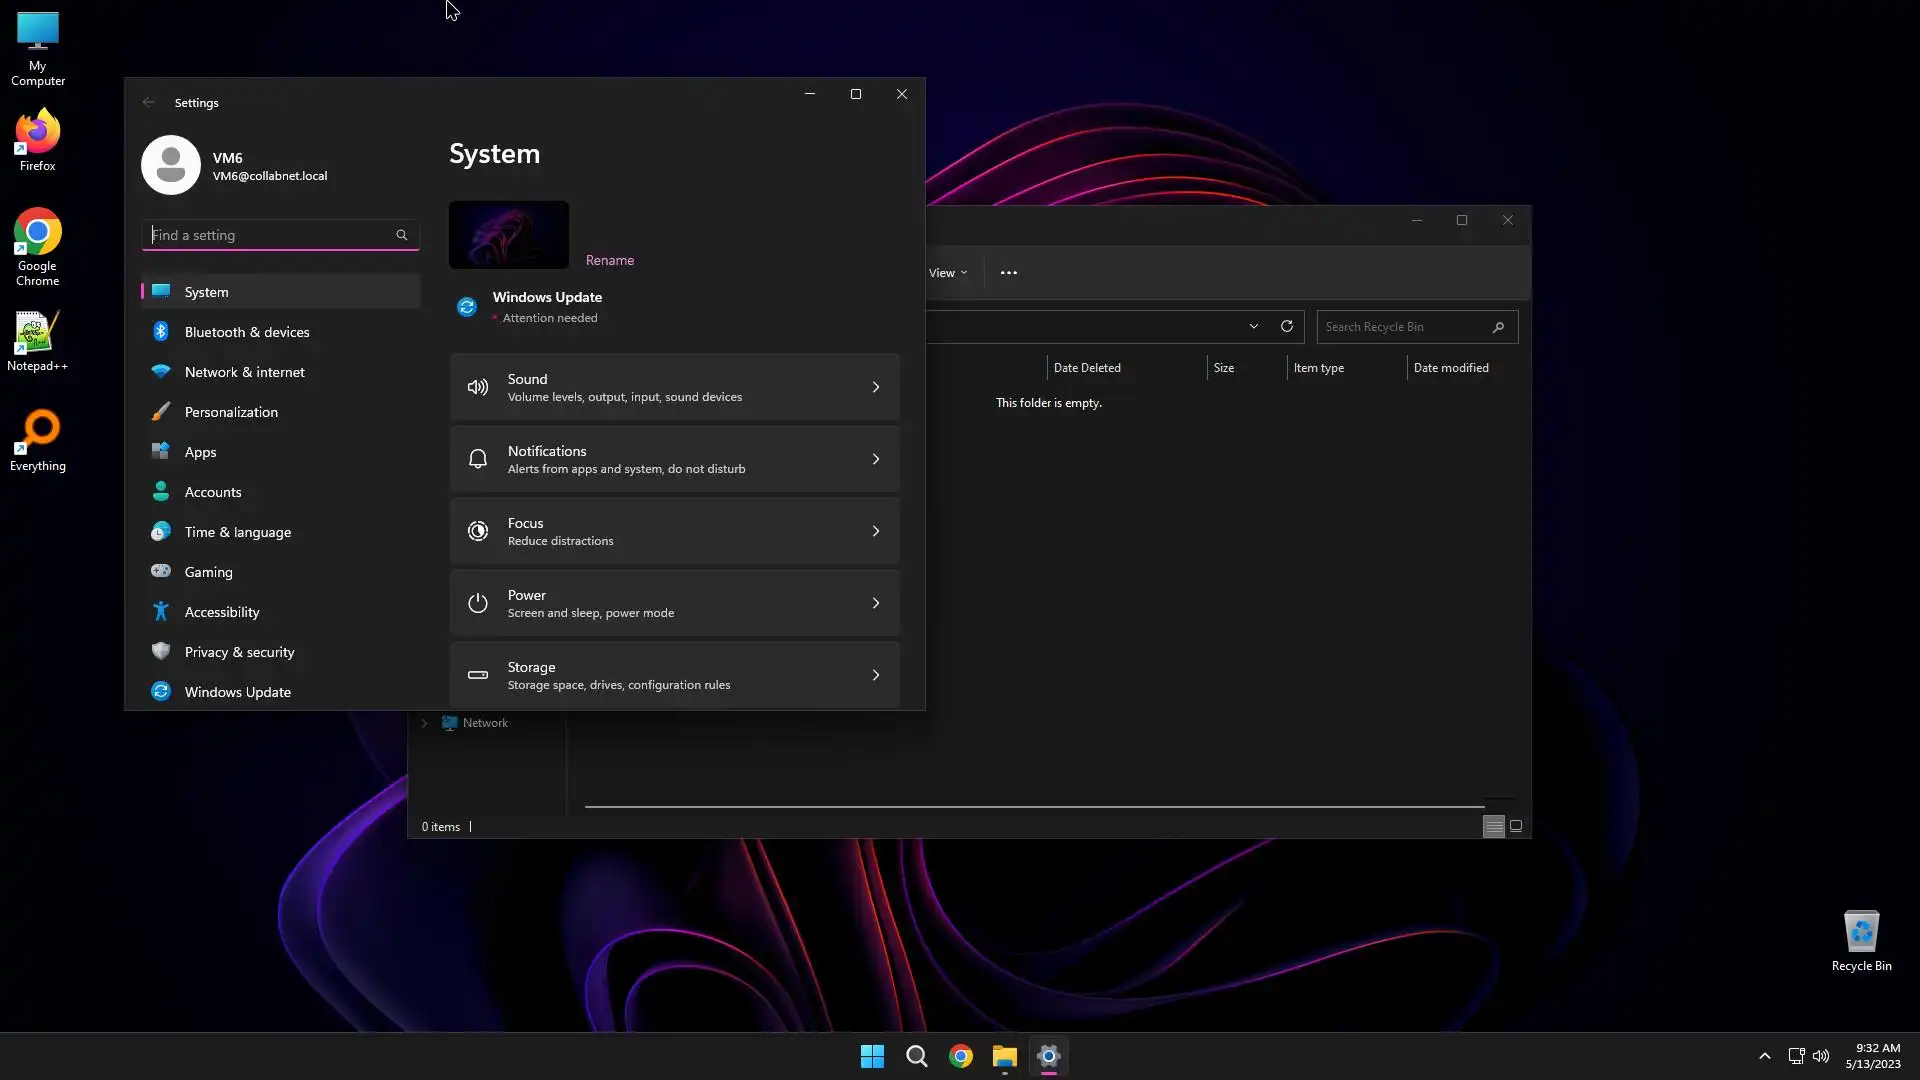Open Settings app from the taskbar
The width and height of the screenshot is (1920, 1080).
(1048, 1056)
